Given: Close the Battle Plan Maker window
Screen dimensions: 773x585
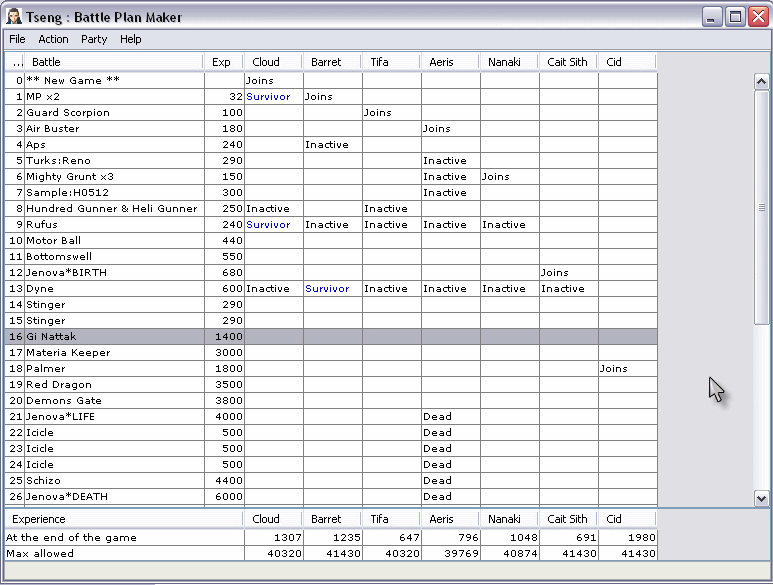Looking at the screenshot, I should tap(759, 17).
